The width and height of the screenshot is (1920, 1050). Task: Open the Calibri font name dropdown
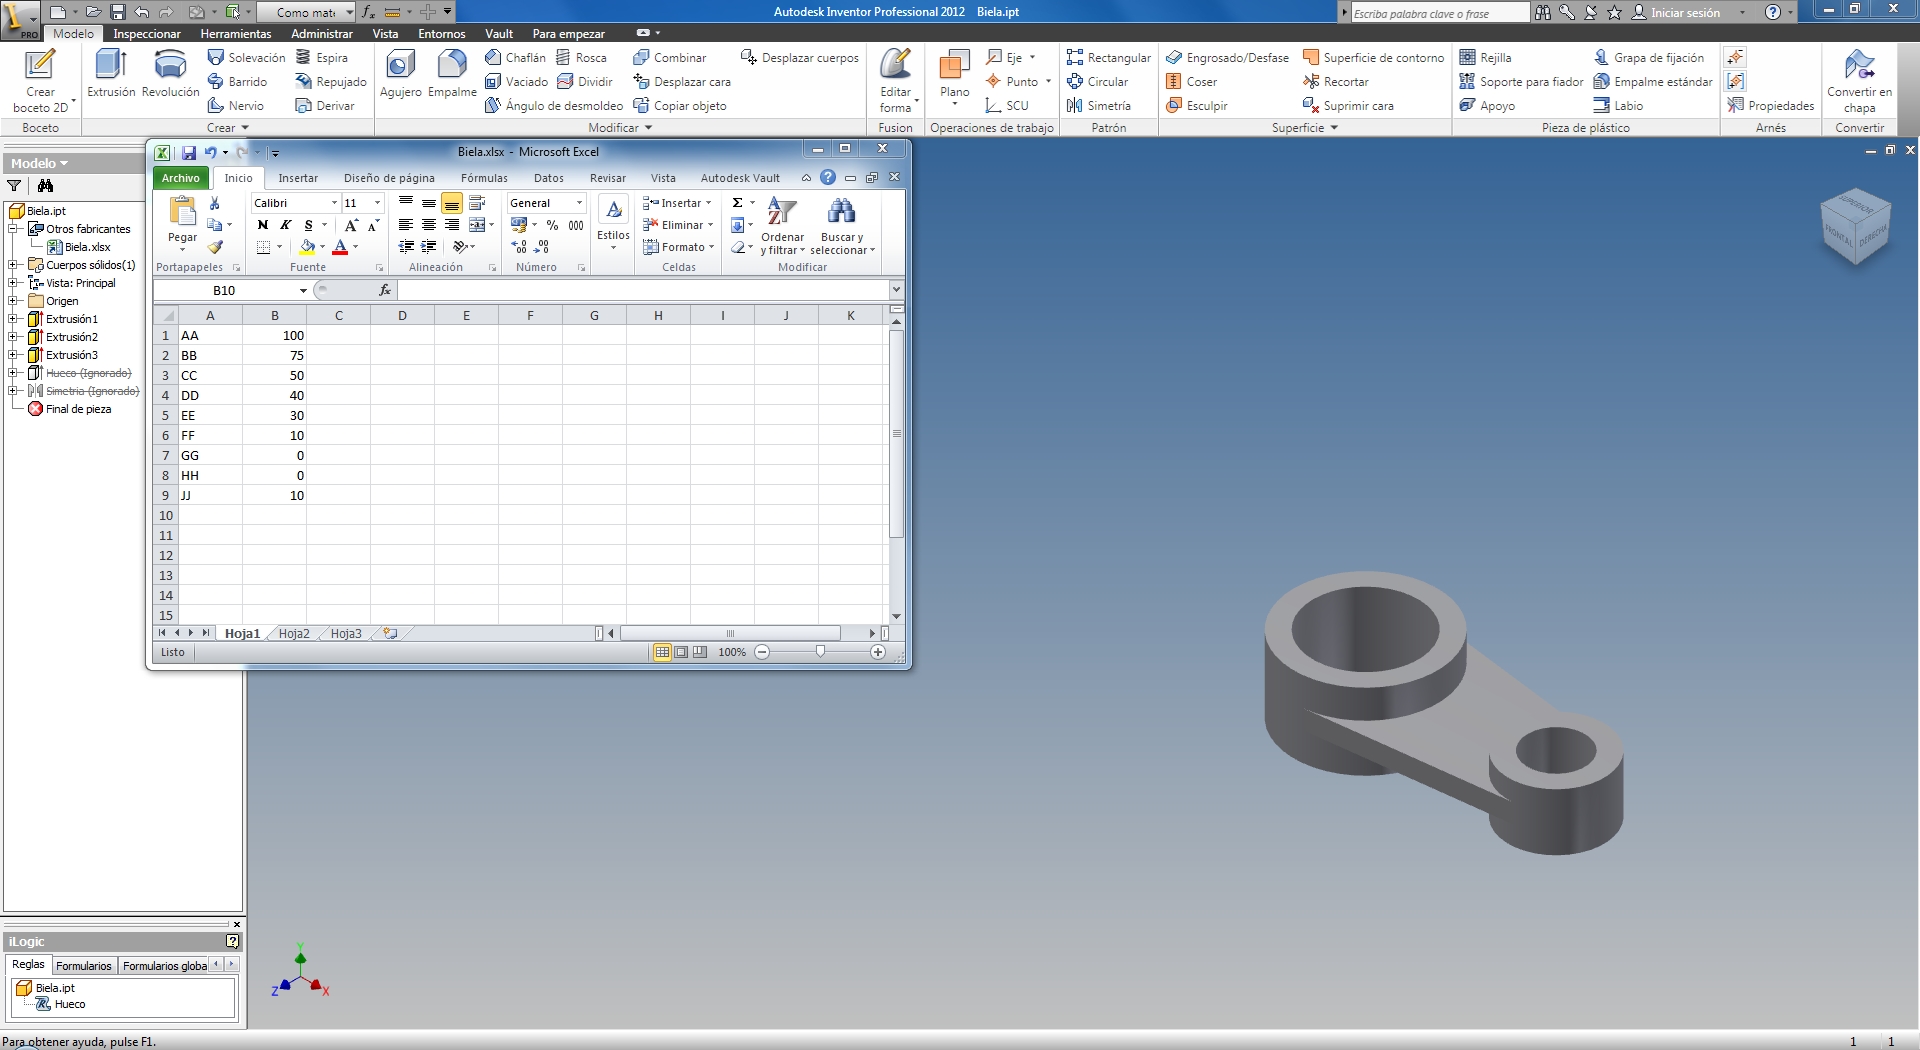click(x=334, y=203)
